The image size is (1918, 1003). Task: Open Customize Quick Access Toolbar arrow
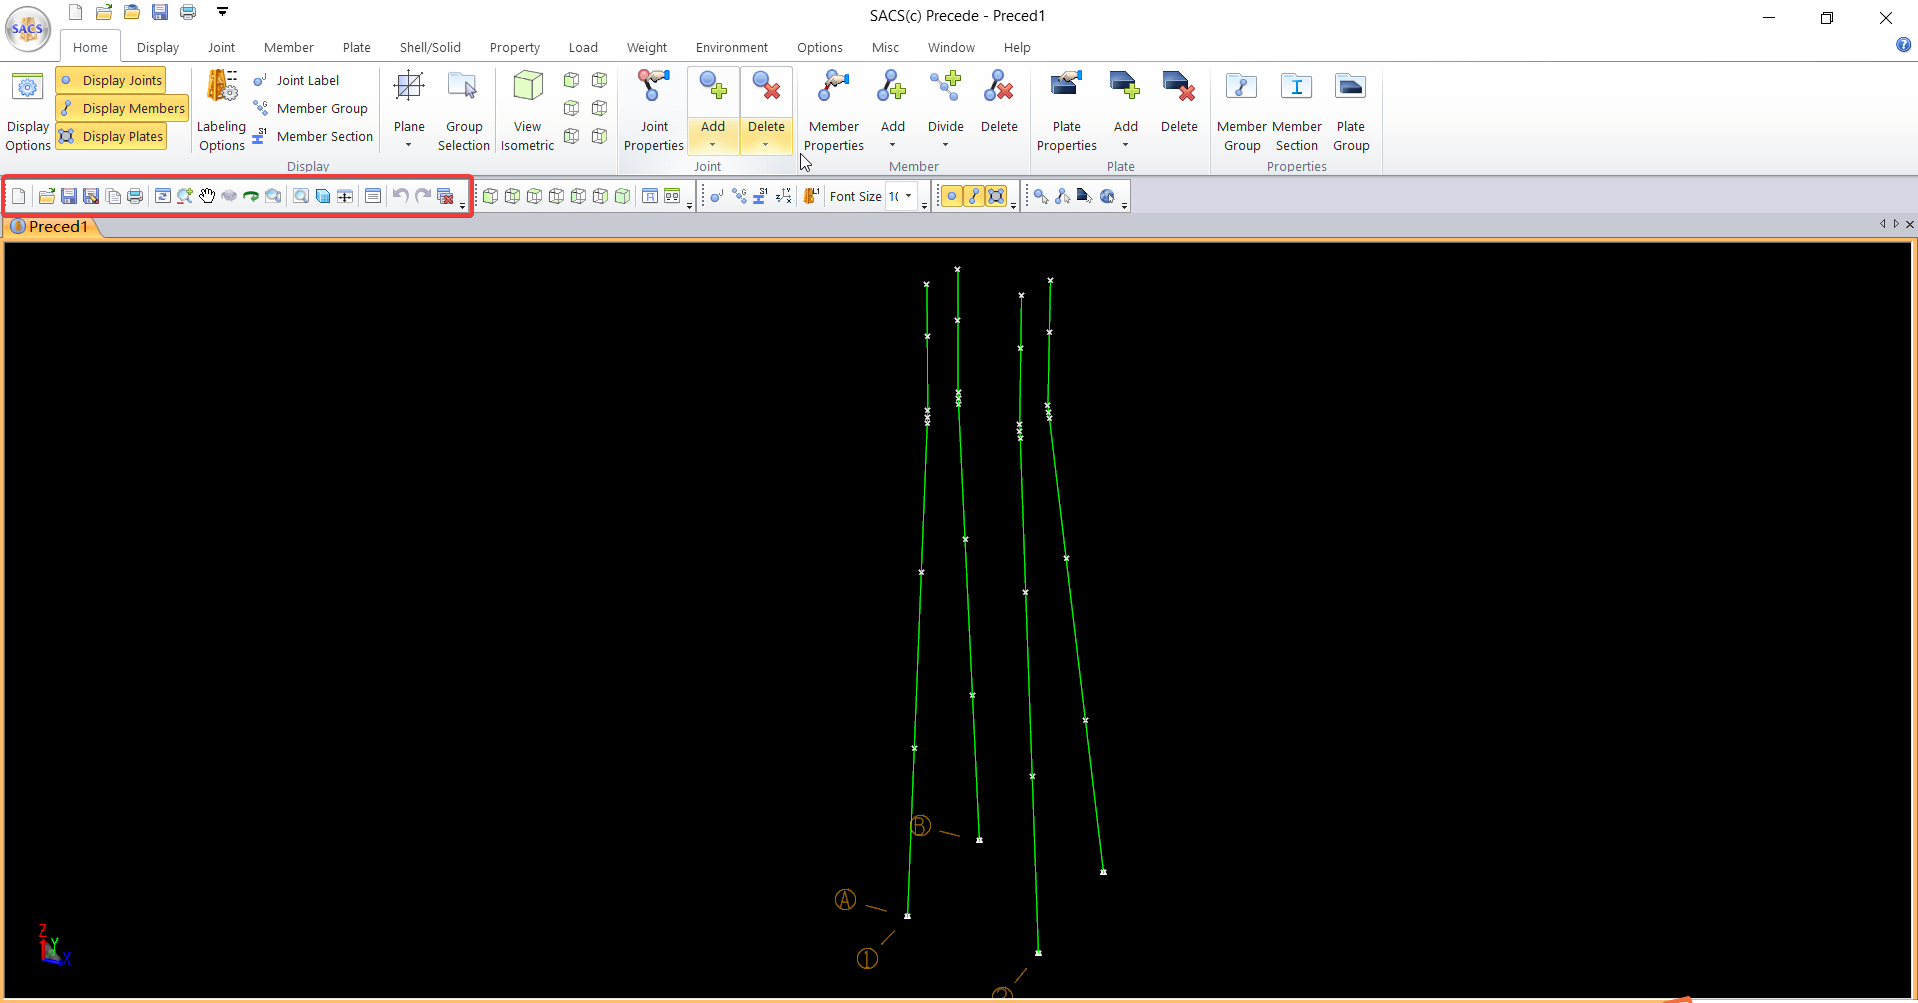coord(222,12)
